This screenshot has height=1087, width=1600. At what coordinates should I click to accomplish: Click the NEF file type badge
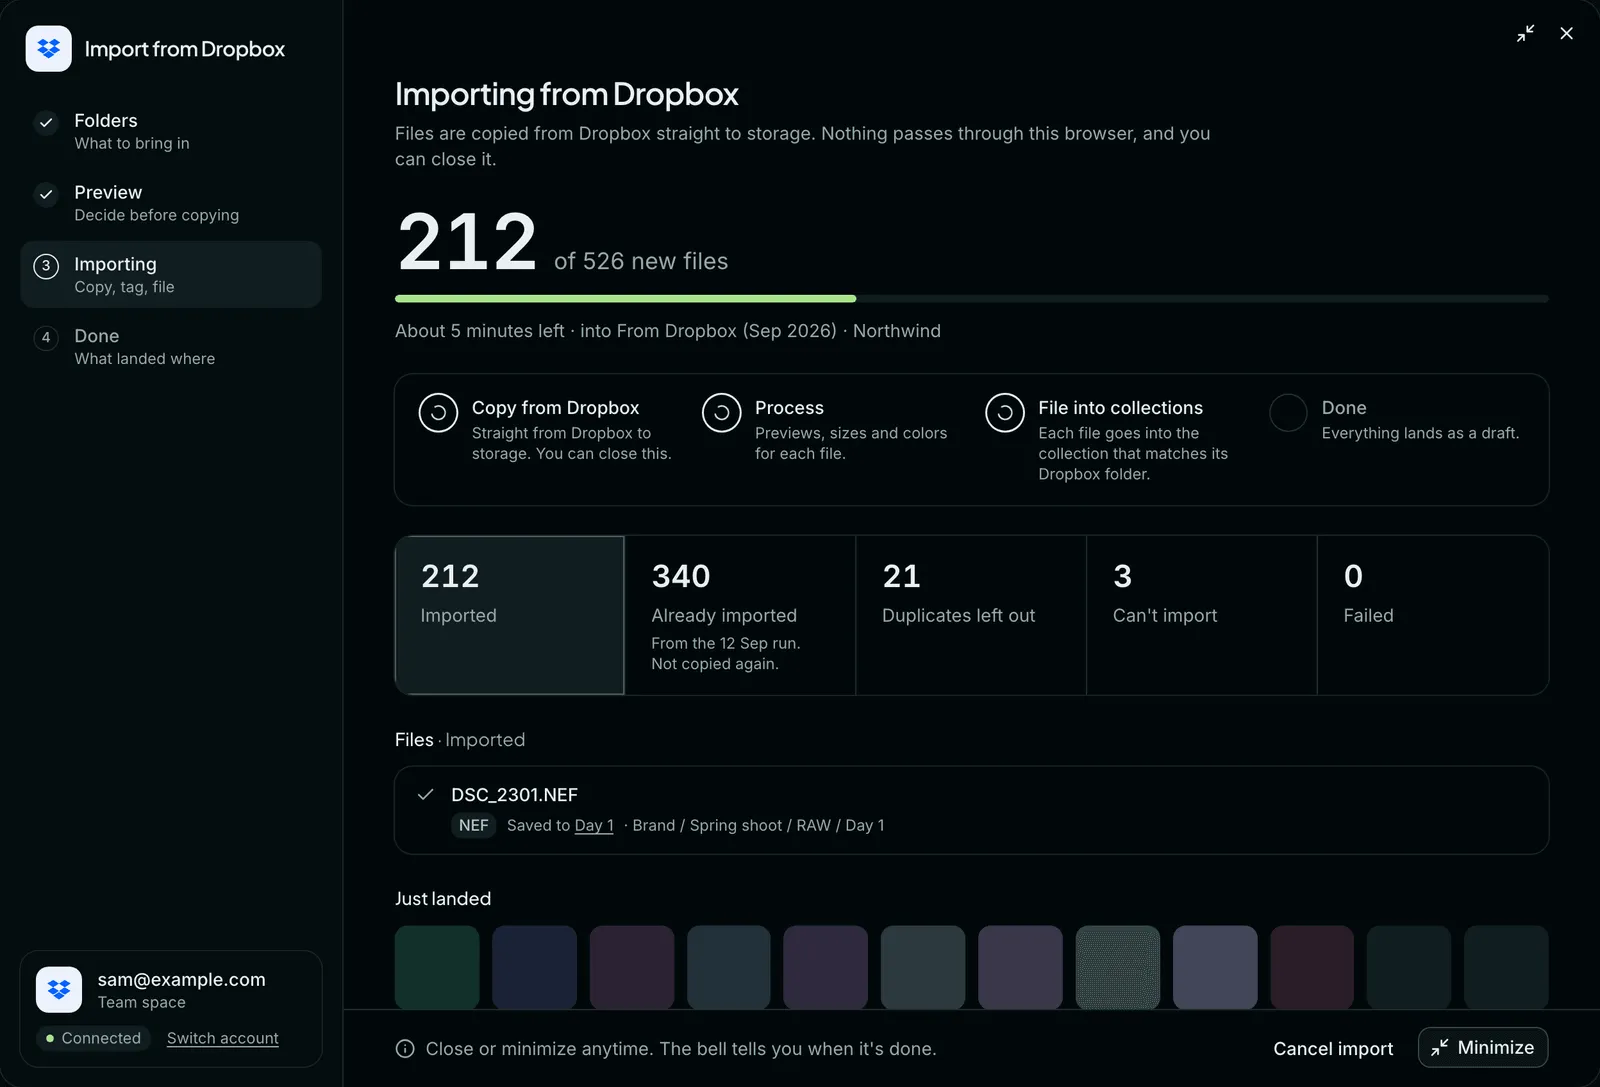(474, 825)
